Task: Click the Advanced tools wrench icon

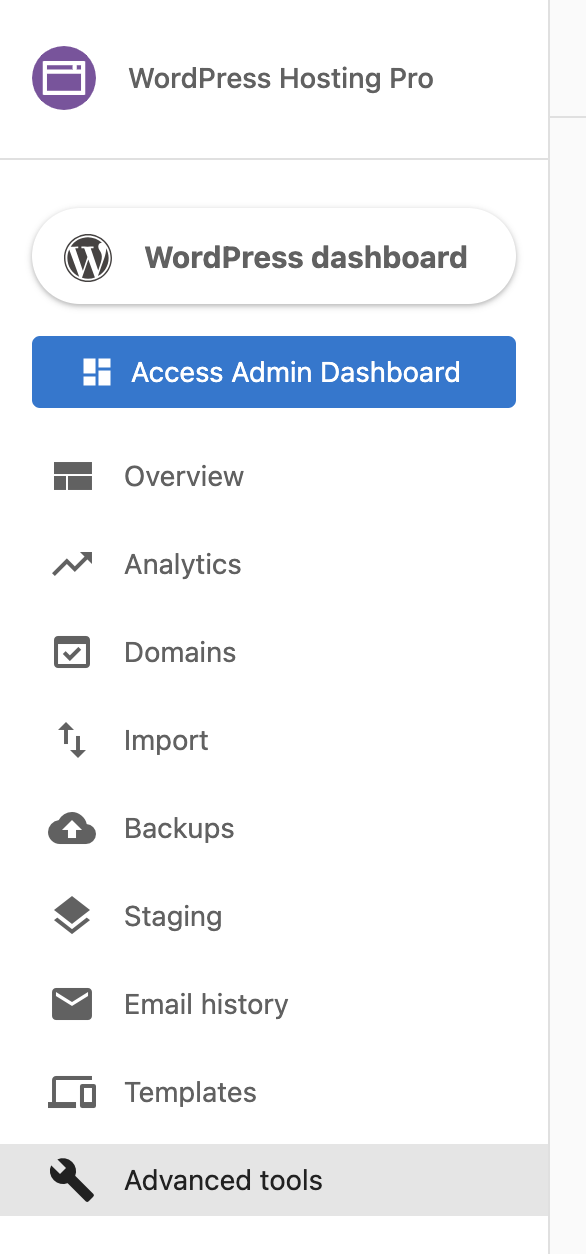Action: pyautogui.click(x=72, y=1180)
